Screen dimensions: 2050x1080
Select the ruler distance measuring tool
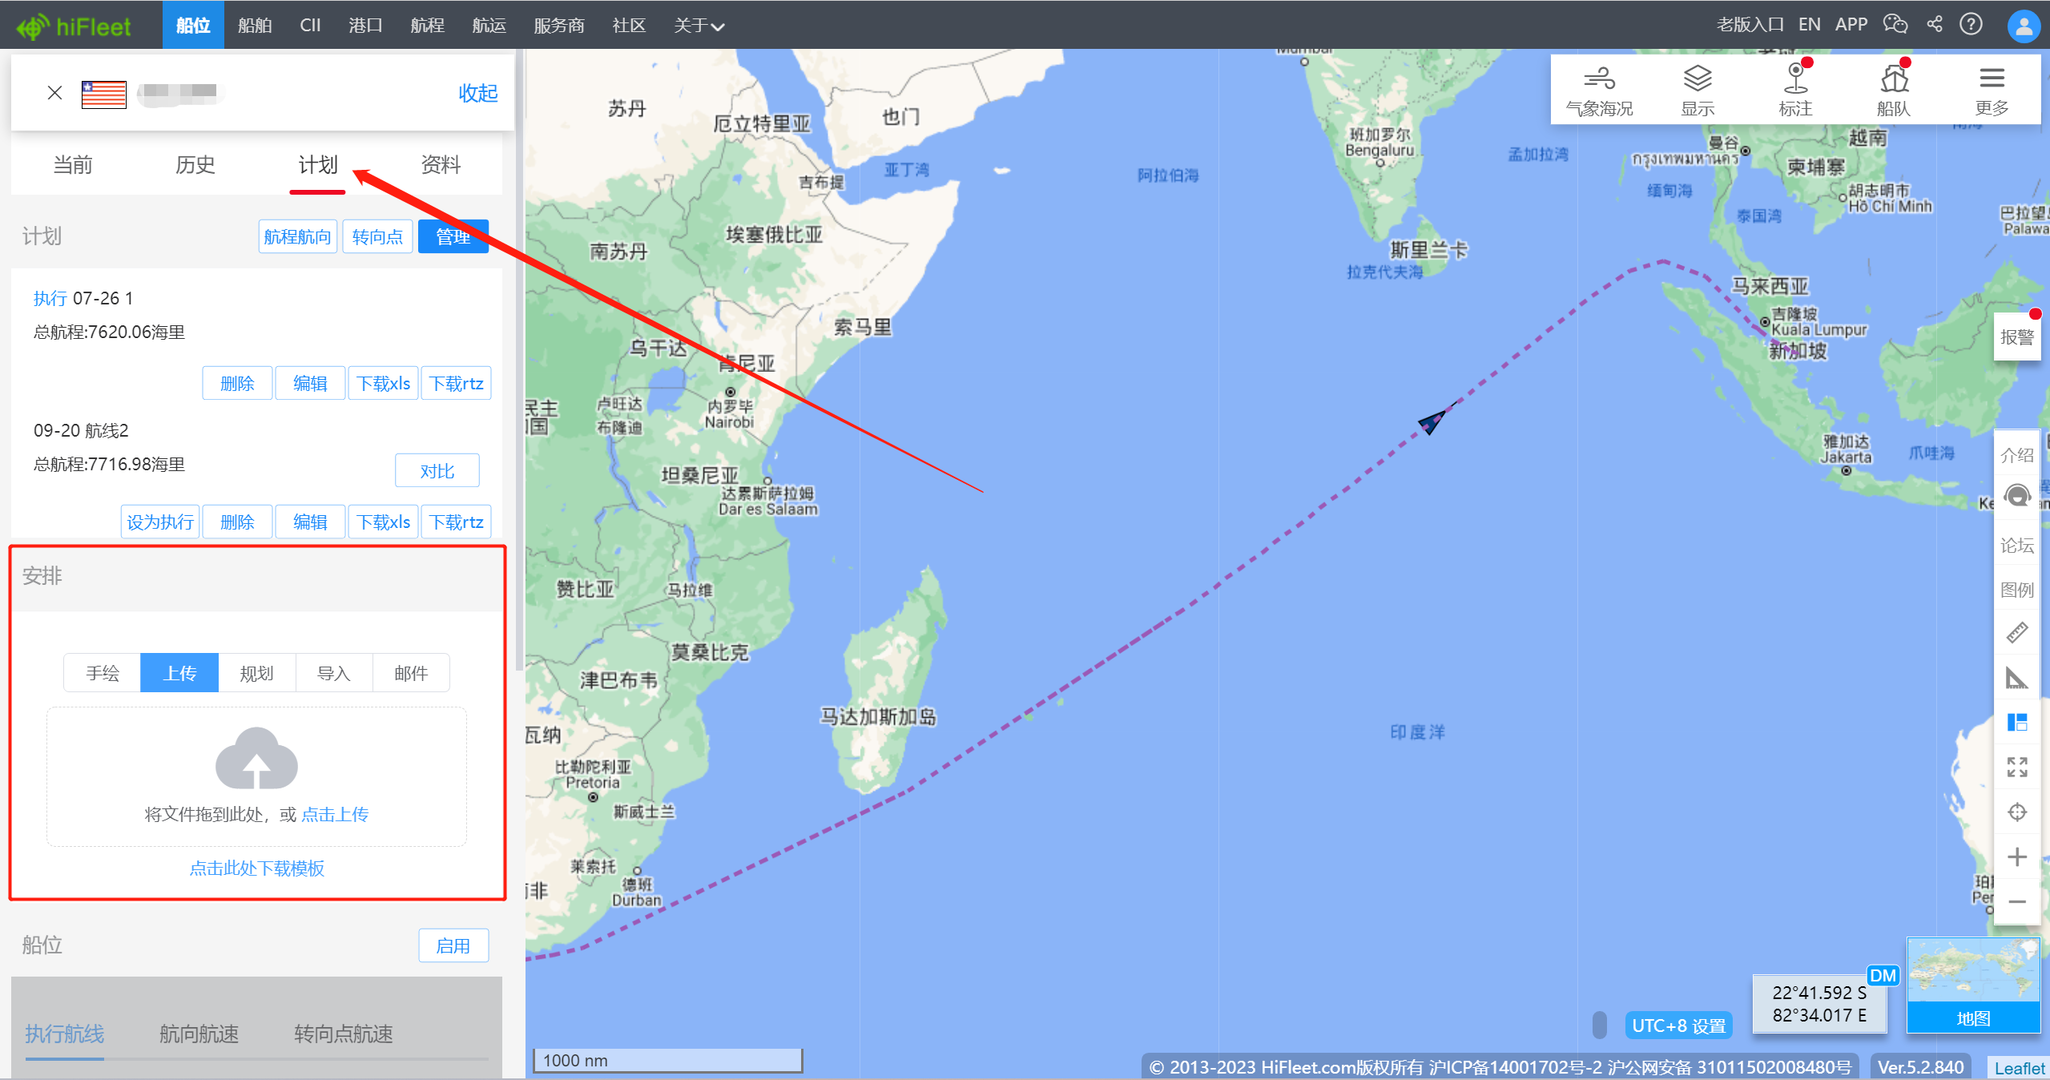[2017, 633]
